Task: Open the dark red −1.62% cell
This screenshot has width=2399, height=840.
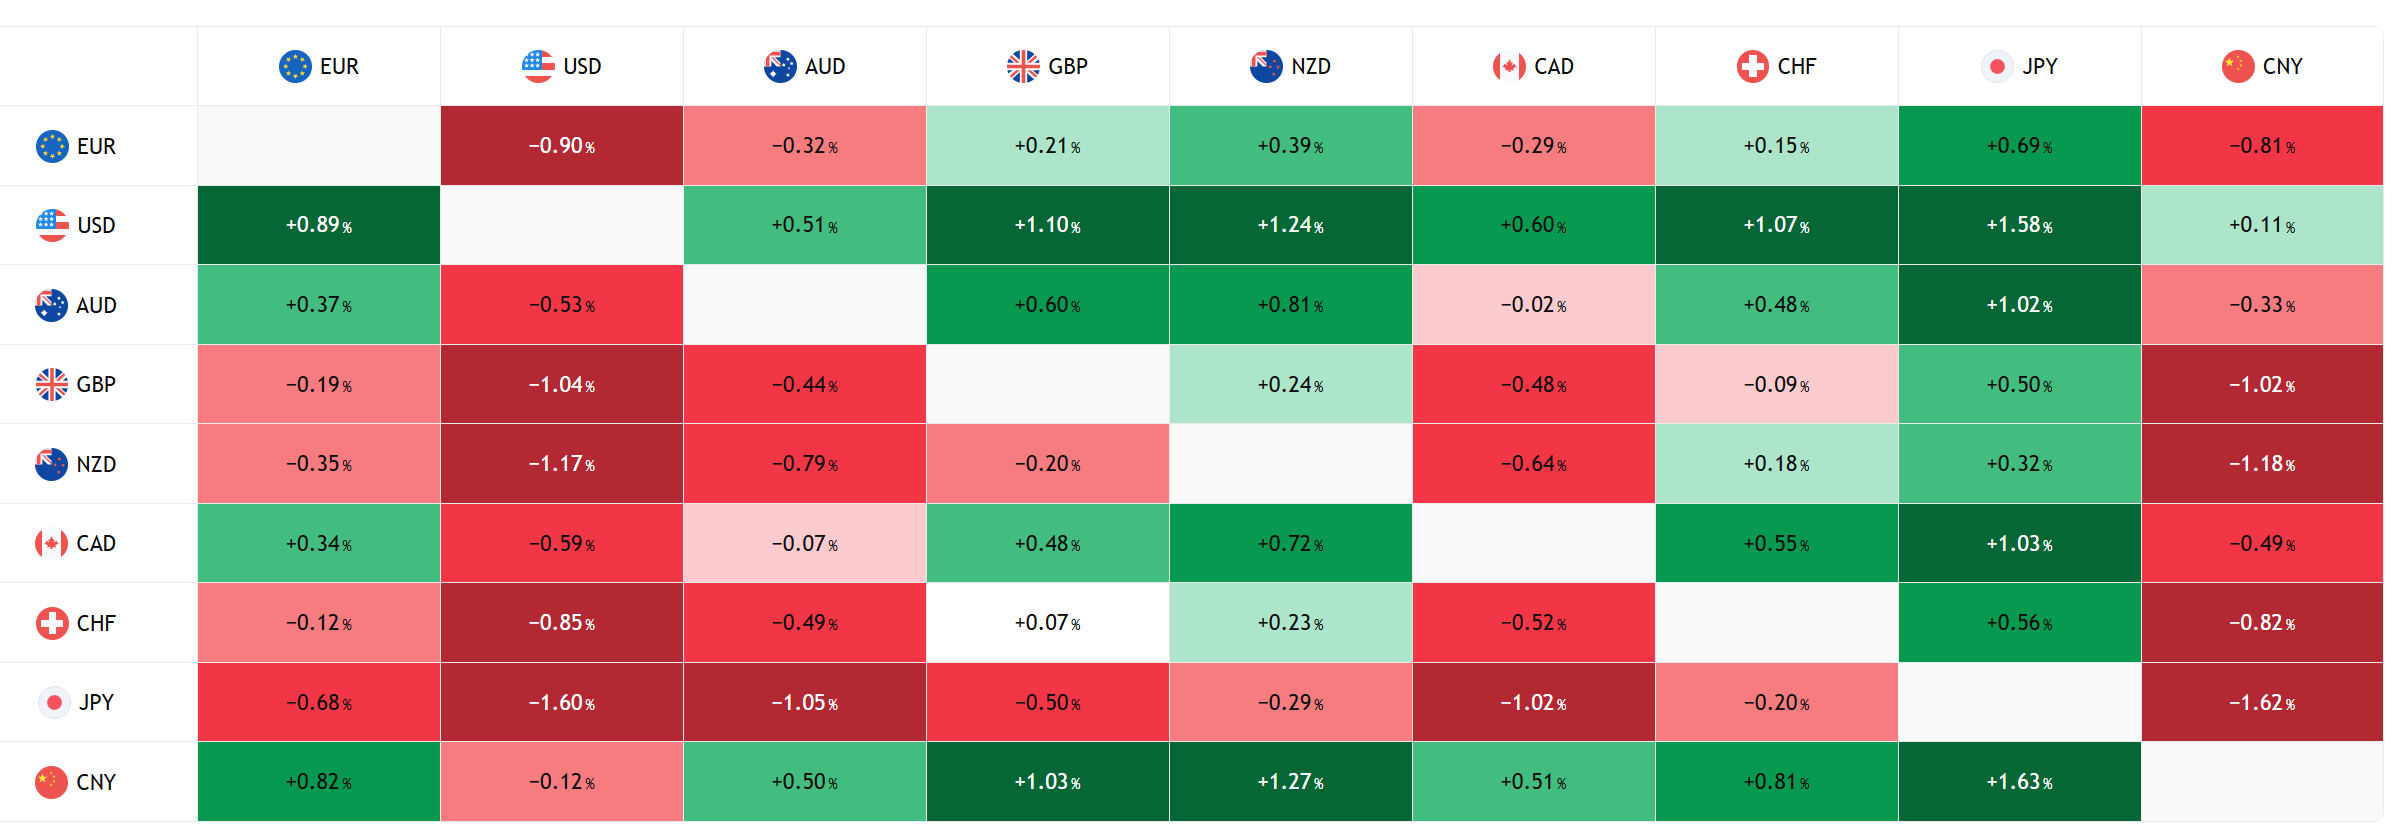Action: 2262,702
